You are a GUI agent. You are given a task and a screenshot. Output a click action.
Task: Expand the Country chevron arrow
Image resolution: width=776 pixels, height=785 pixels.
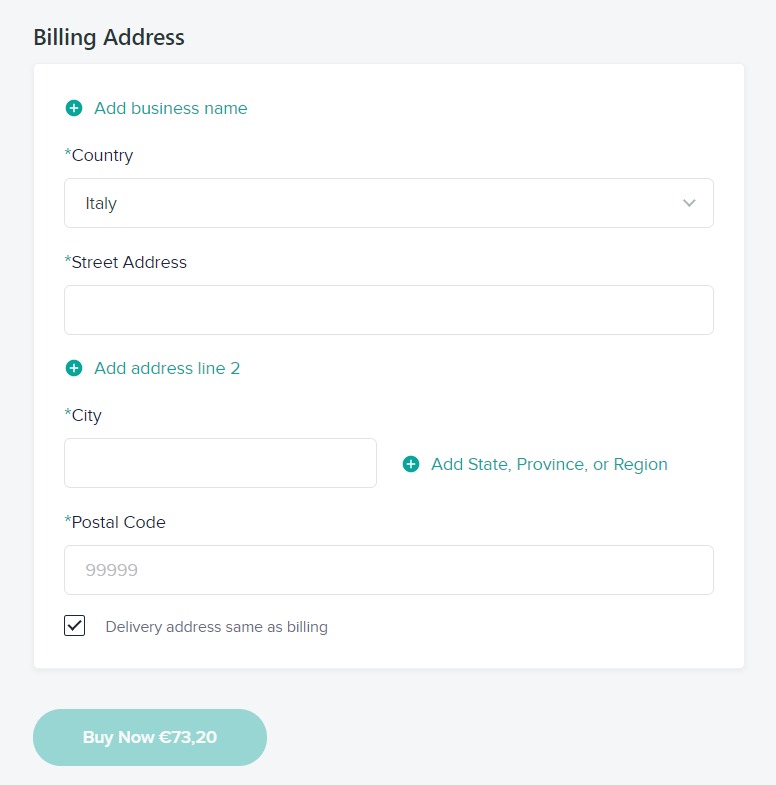[689, 203]
